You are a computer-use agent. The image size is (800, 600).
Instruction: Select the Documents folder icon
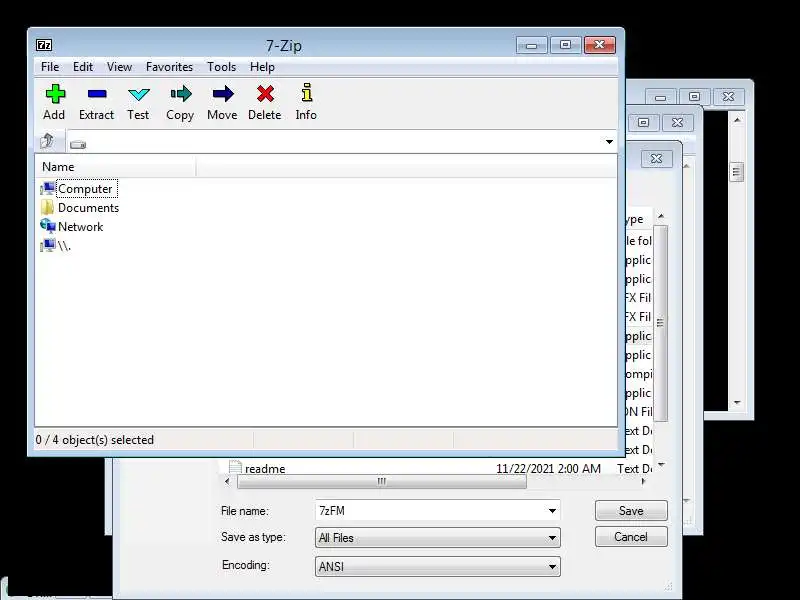47,208
